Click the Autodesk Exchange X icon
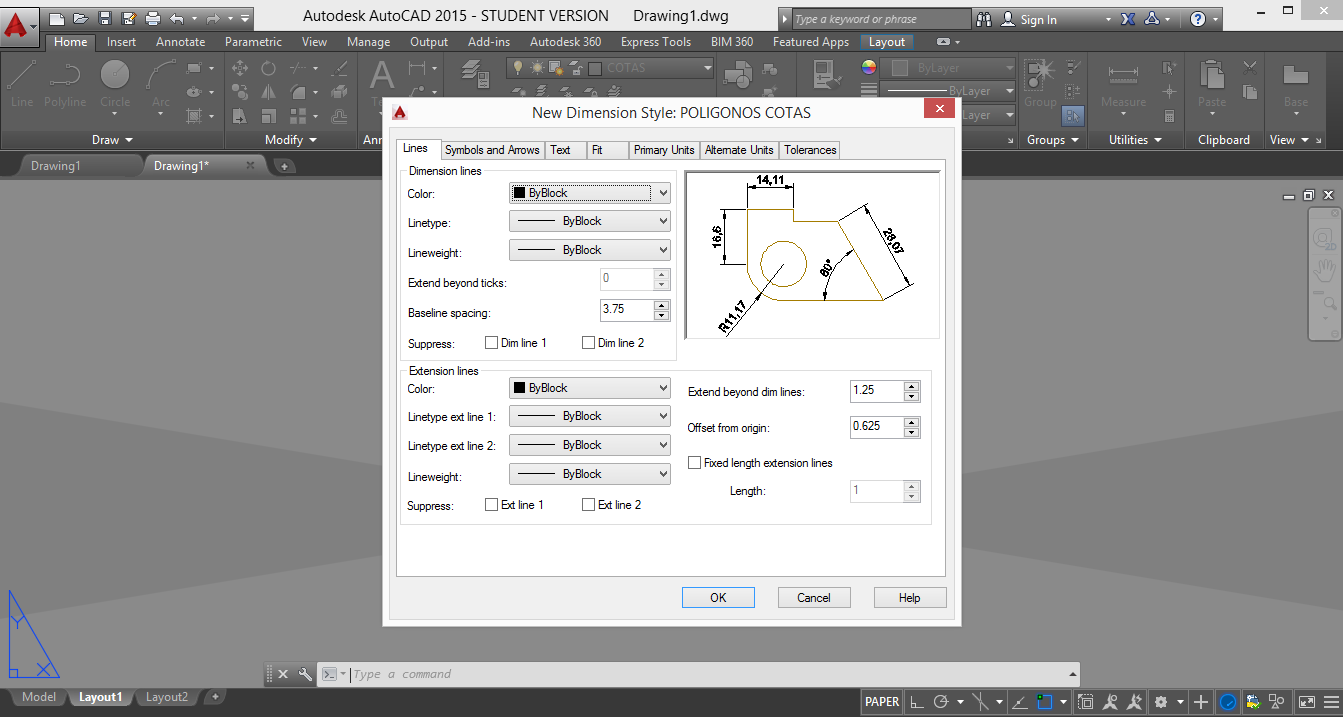 pos(1128,19)
